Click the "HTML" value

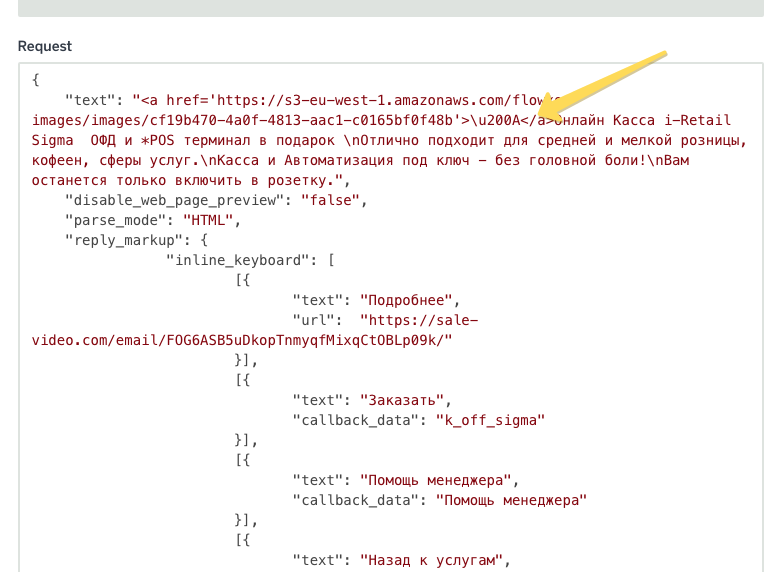point(205,220)
